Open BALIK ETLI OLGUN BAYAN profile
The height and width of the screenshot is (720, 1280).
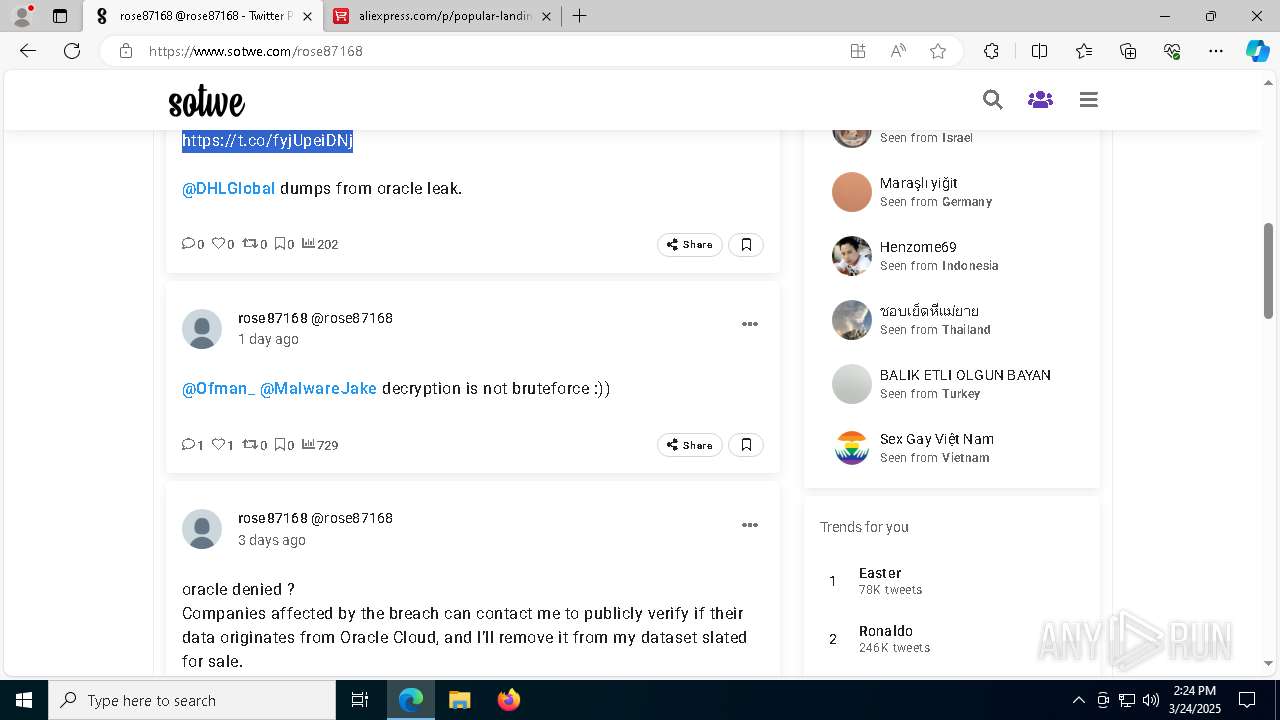[965, 375]
